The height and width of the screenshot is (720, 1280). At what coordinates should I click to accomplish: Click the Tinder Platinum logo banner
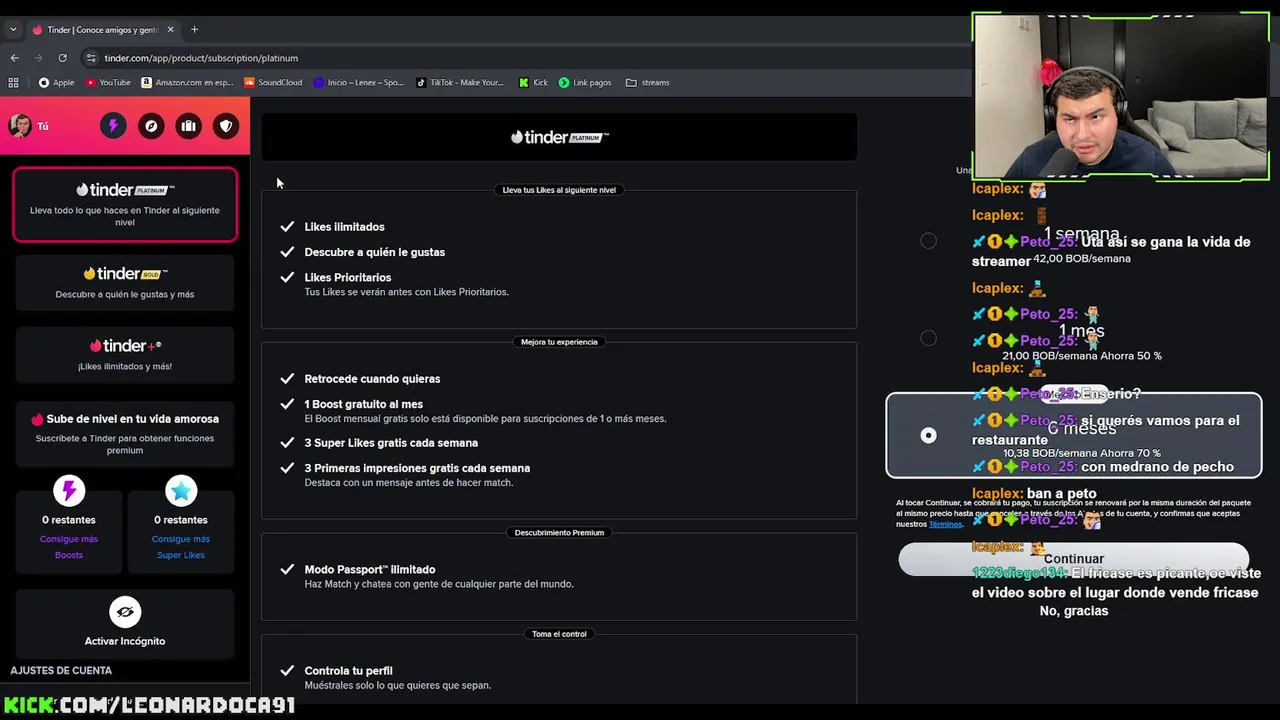click(x=559, y=137)
